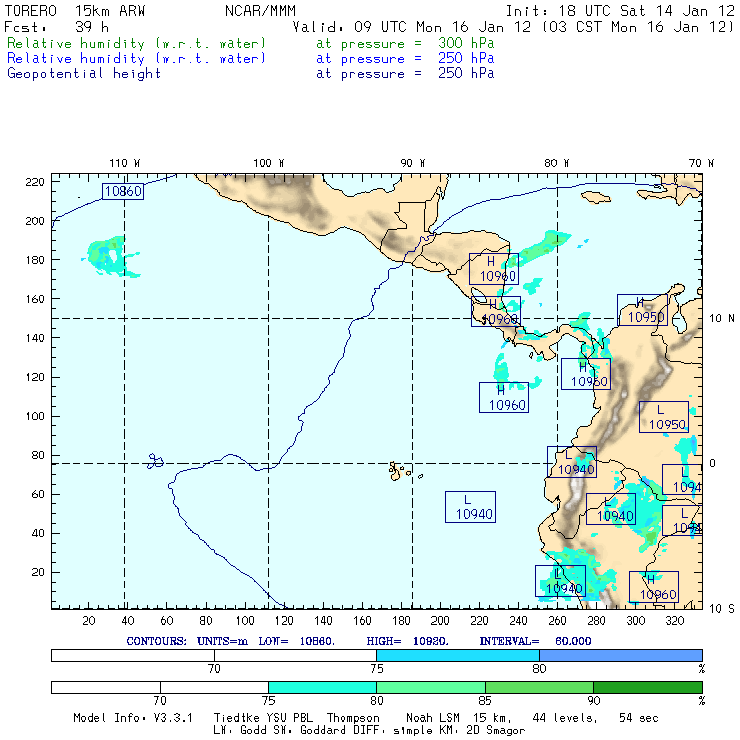Image resolution: width=740 pixels, height=740 pixels.
Task: Click the 'YSU PBL' scheme text
Action: 290,718
